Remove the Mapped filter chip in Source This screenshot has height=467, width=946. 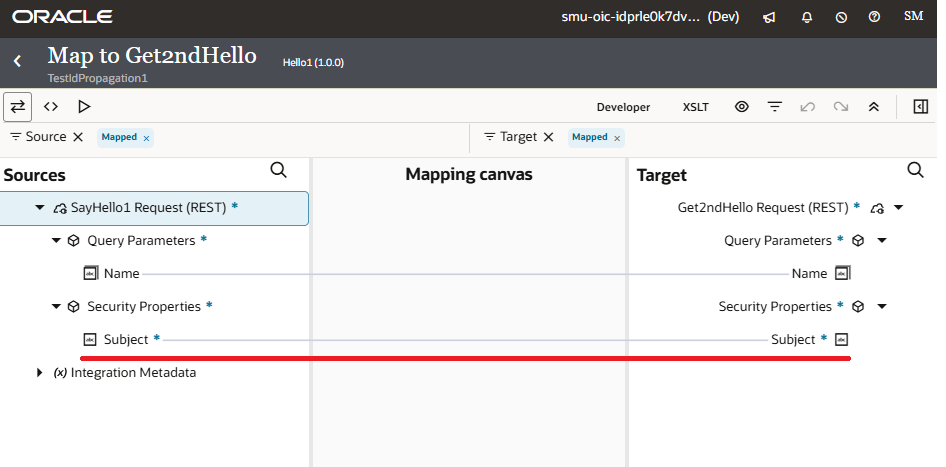tap(146, 138)
